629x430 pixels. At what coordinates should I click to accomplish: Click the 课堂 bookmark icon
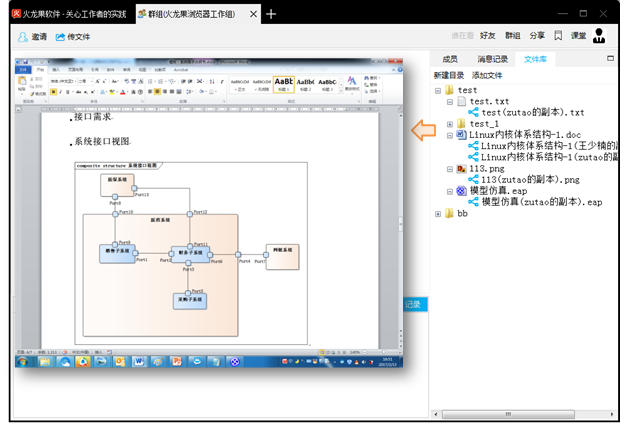click(x=558, y=36)
